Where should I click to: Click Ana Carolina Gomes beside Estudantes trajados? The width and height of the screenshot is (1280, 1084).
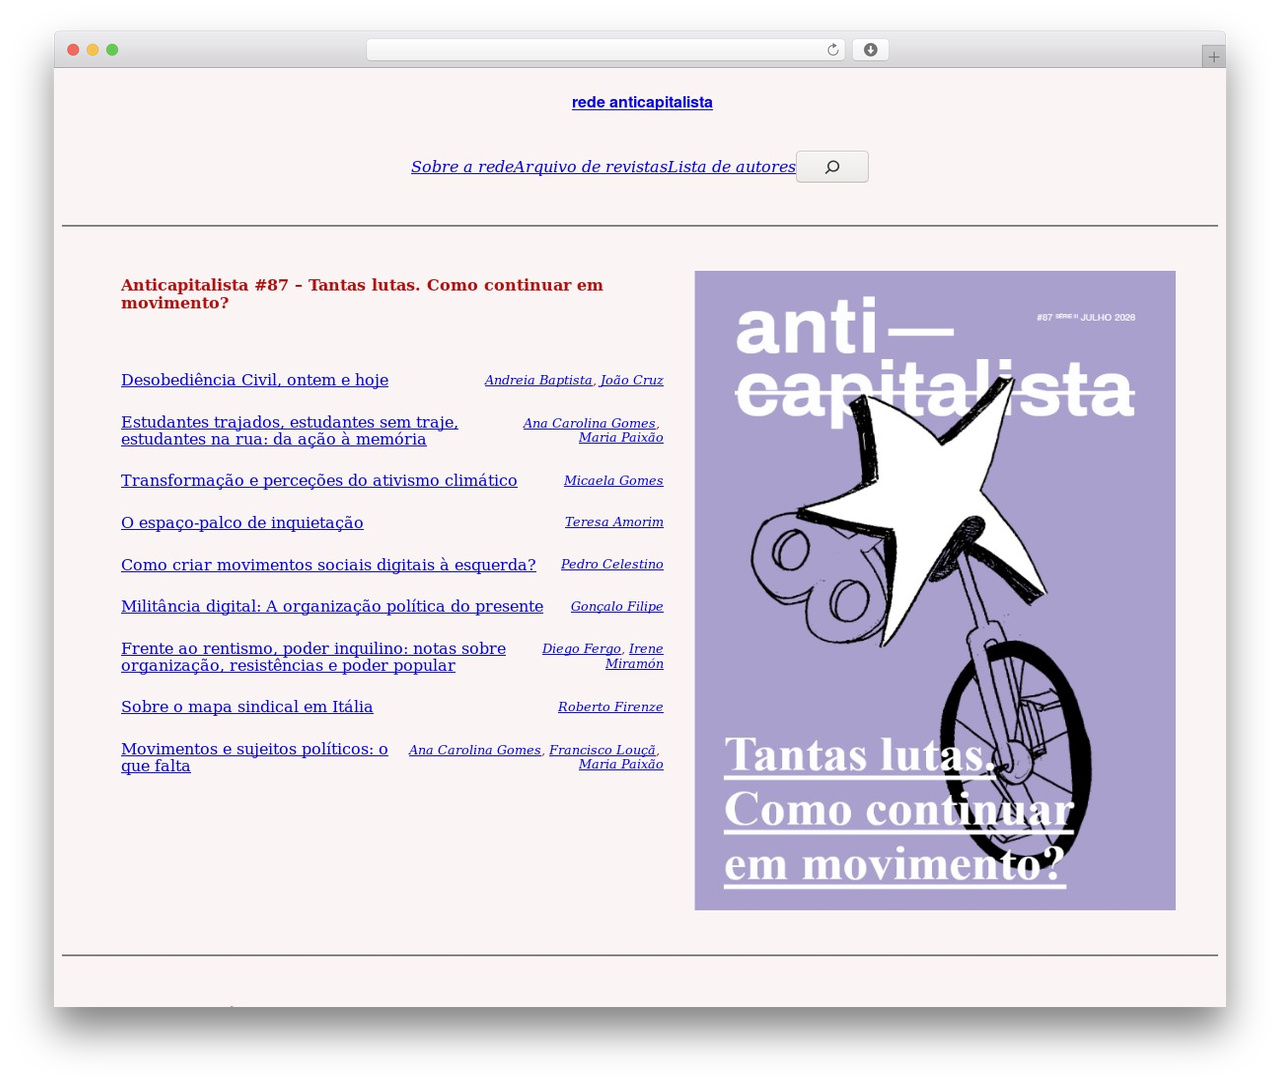(x=589, y=424)
